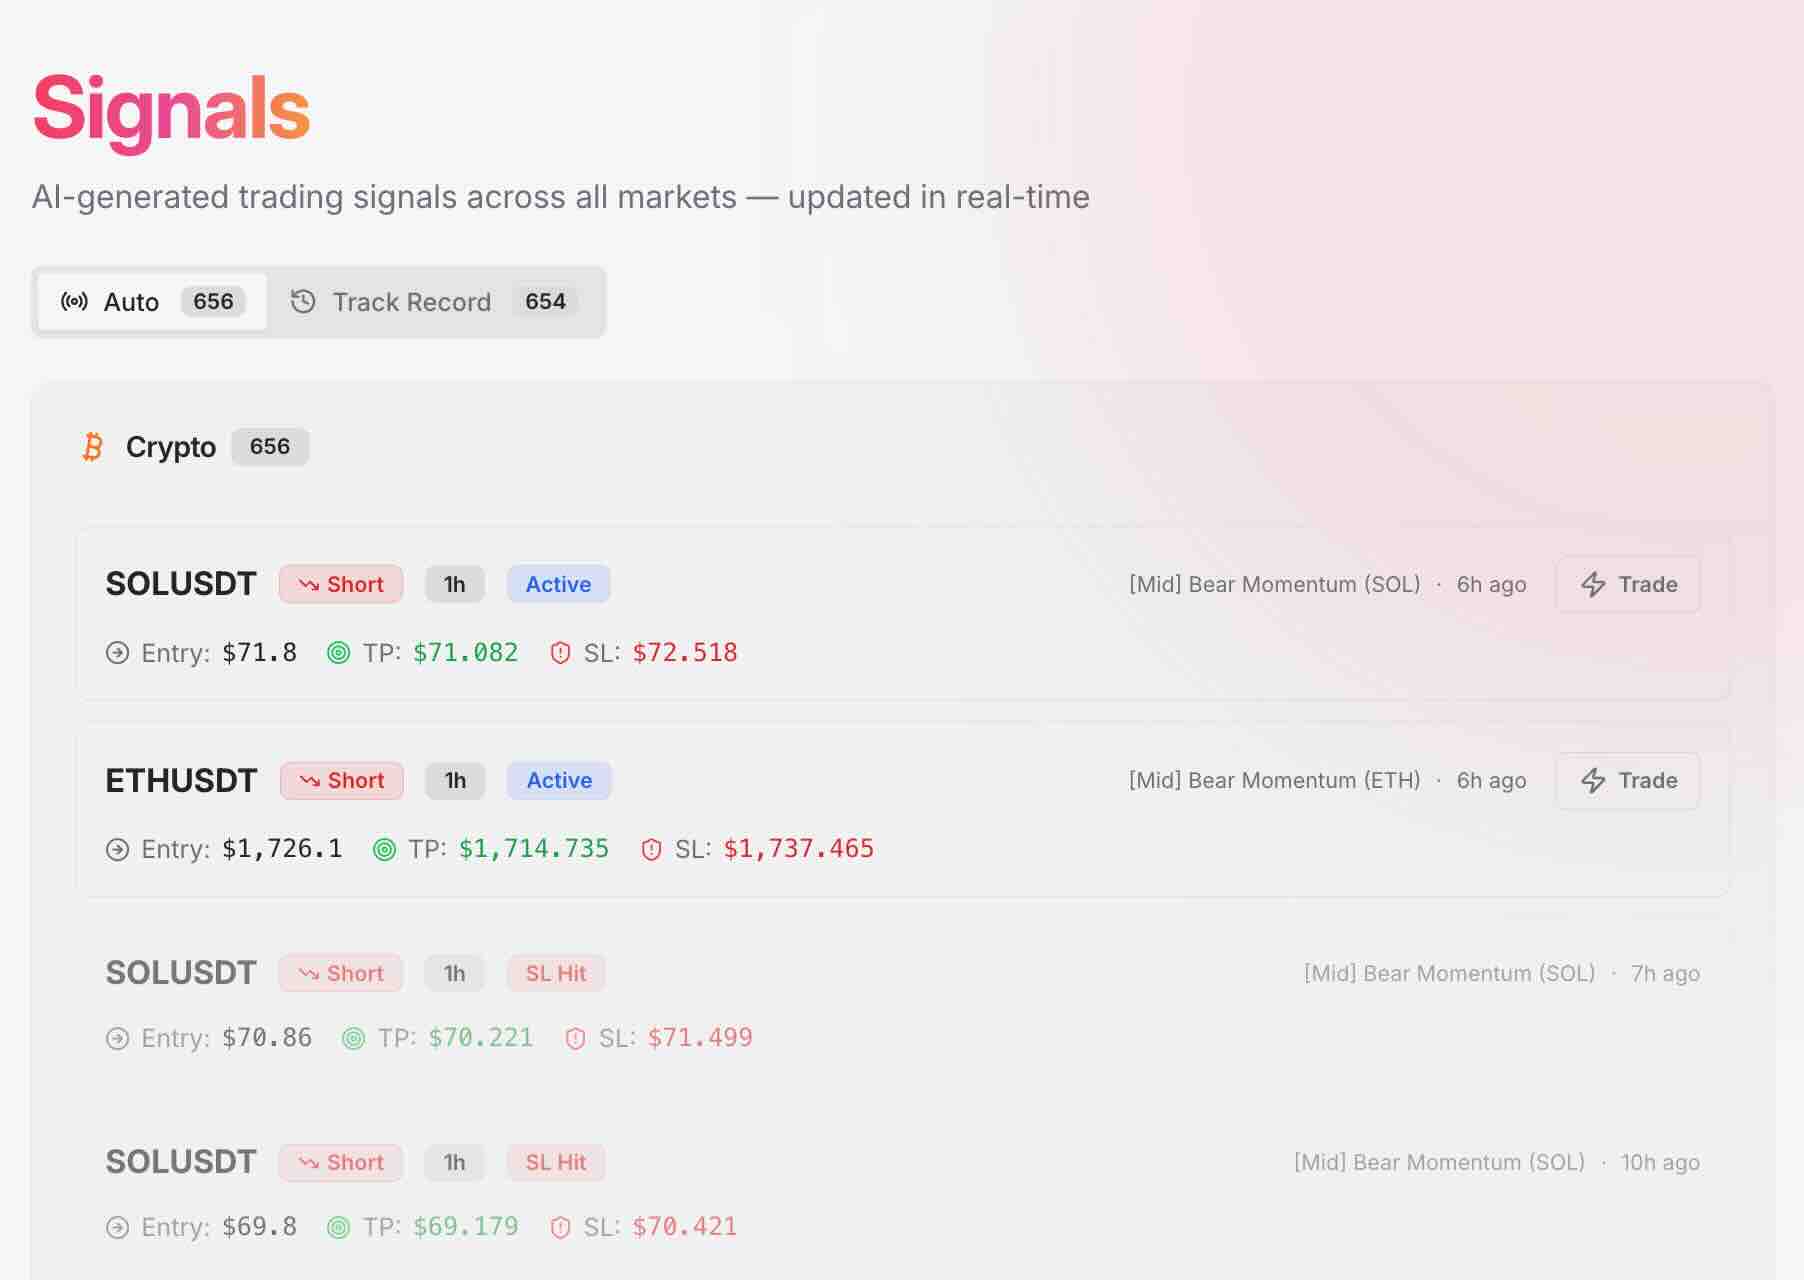1804x1280 pixels.
Task: Click SOLUSDT title of the 6h ago signal
Action: (x=181, y=585)
